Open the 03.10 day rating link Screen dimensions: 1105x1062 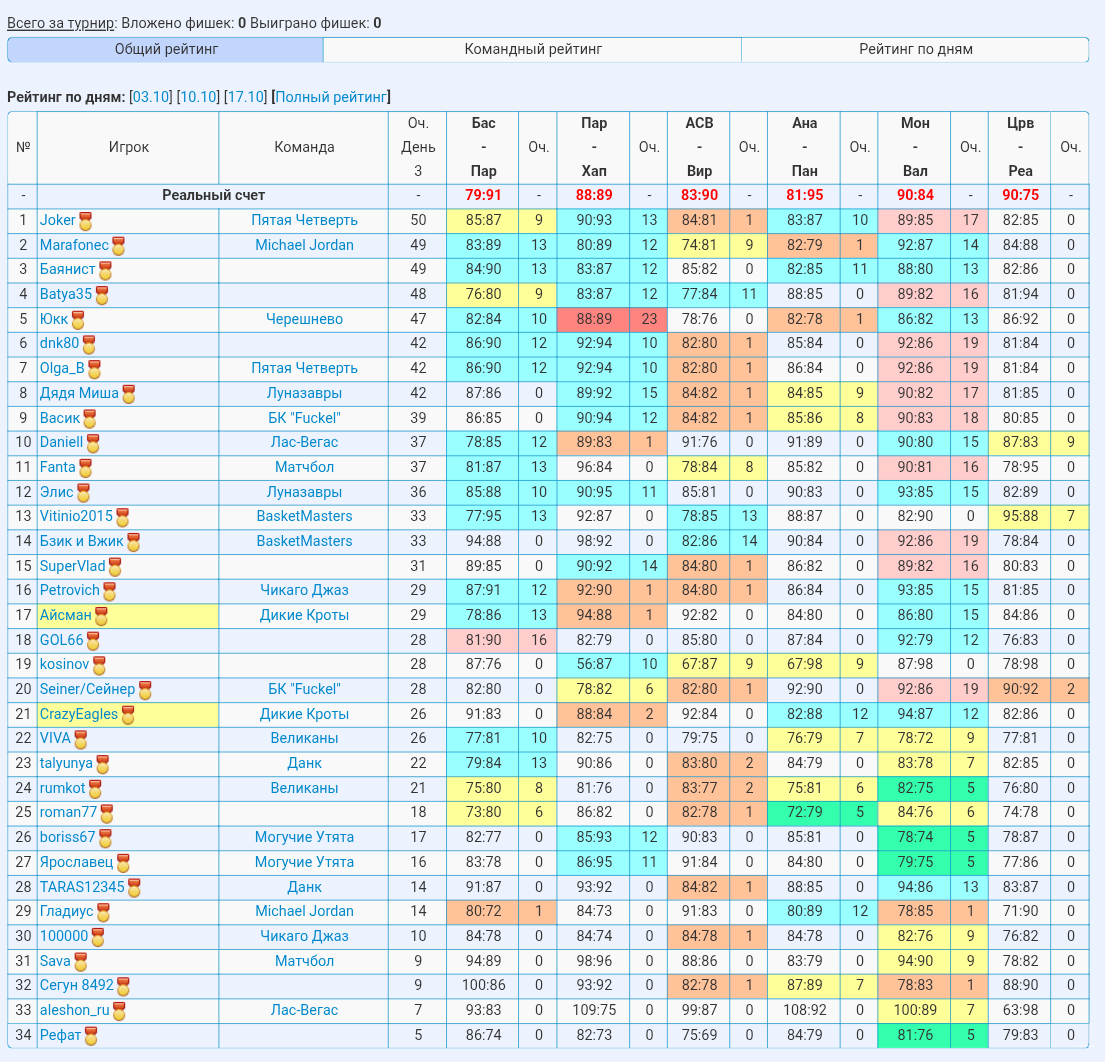click(x=152, y=97)
